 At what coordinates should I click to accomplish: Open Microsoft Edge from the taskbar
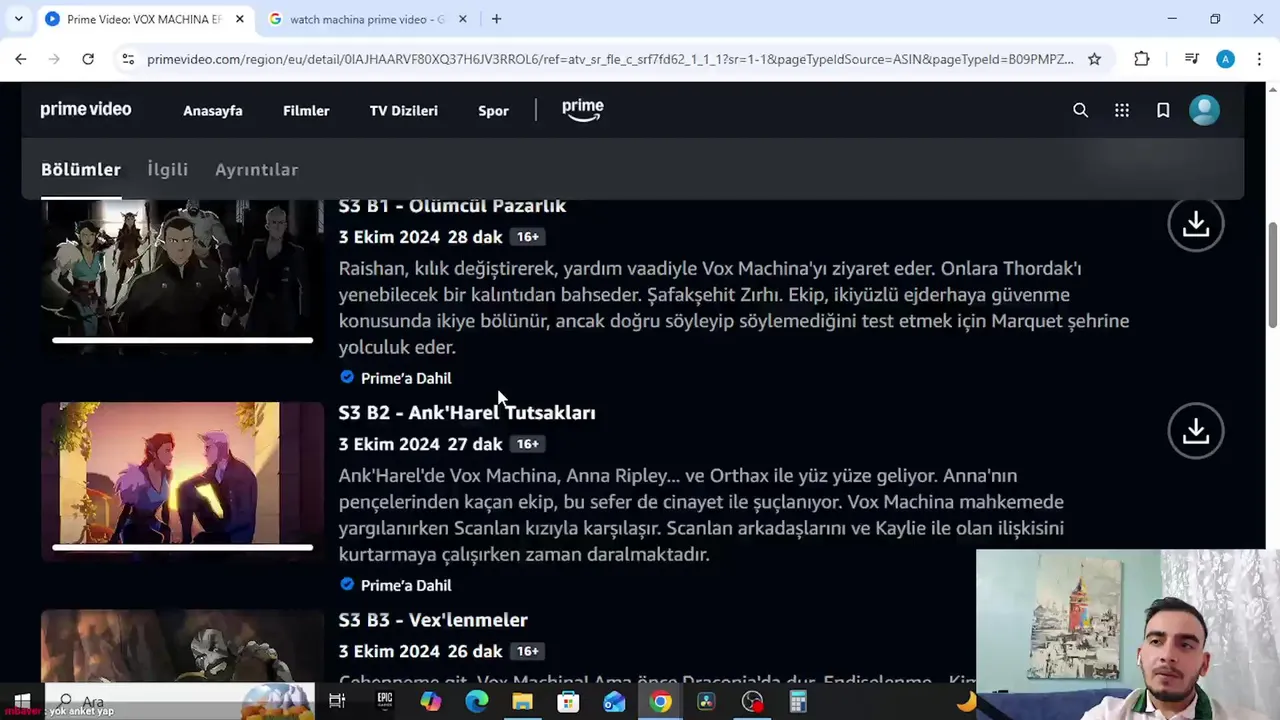coord(477,702)
